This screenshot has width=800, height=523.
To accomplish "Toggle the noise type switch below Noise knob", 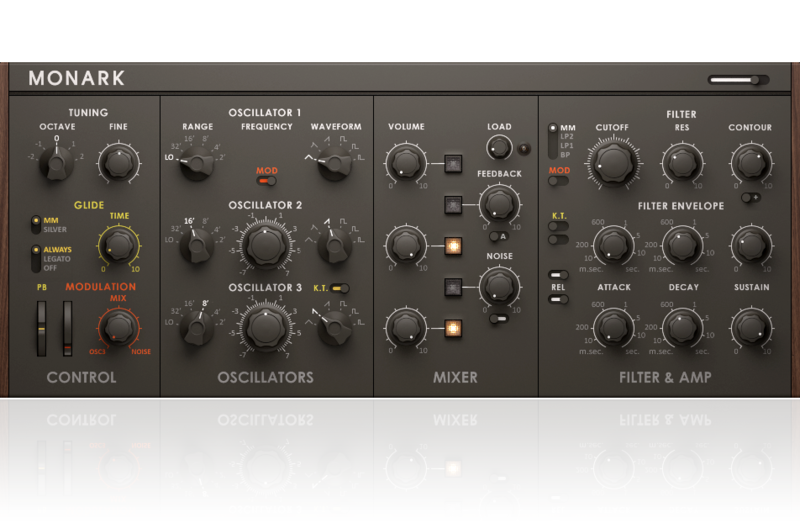I will tap(498, 319).
